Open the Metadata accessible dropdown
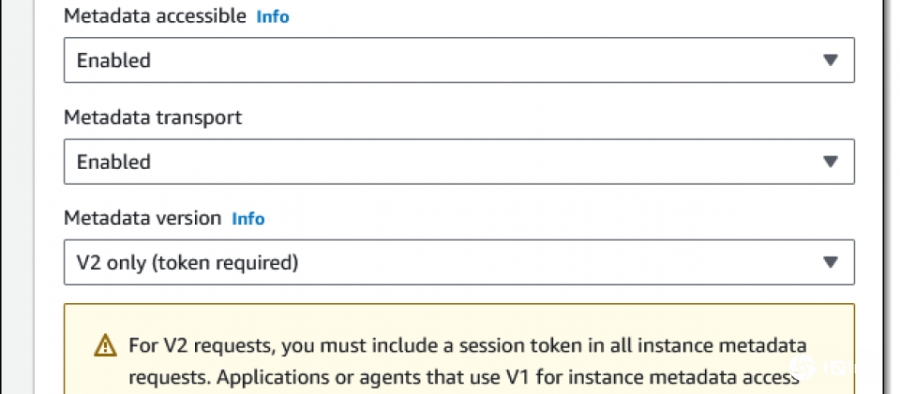The image size is (900, 394). (x=459, y=60)
